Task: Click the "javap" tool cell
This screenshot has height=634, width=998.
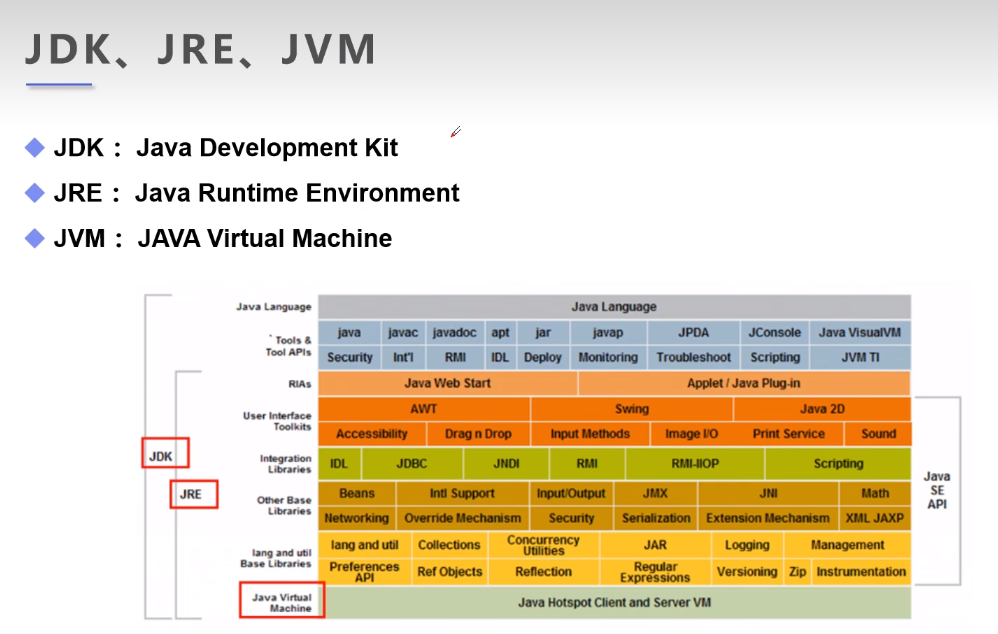Action: coord(608,332)
